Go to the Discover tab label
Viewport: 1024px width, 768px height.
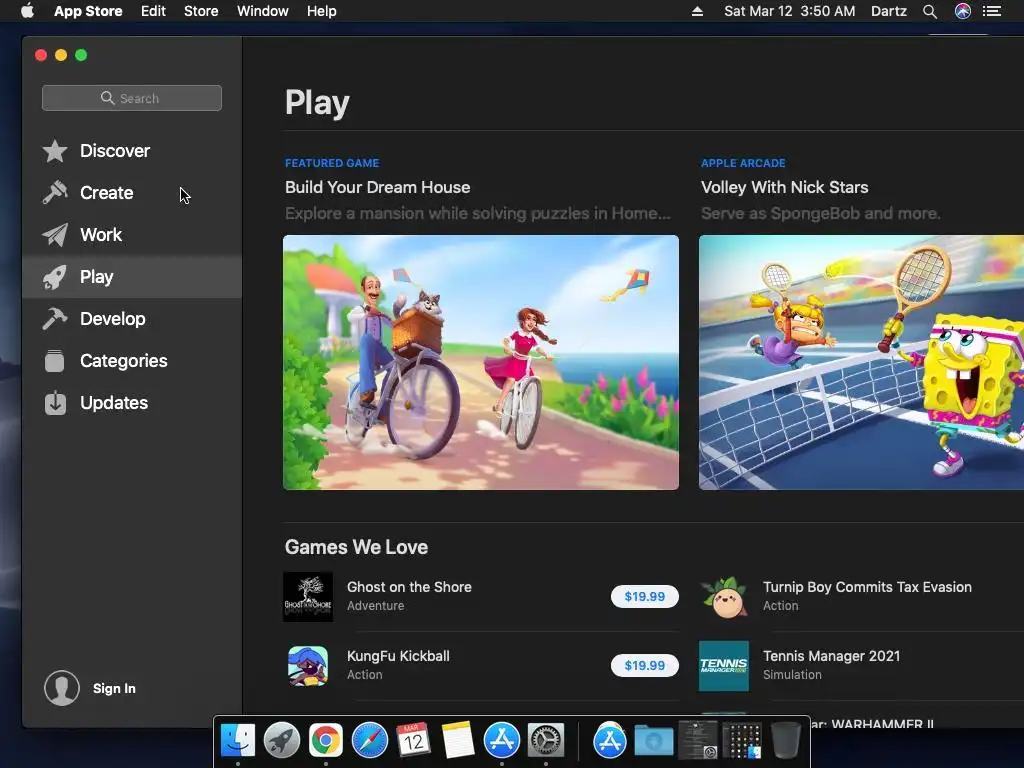[115, 151]
